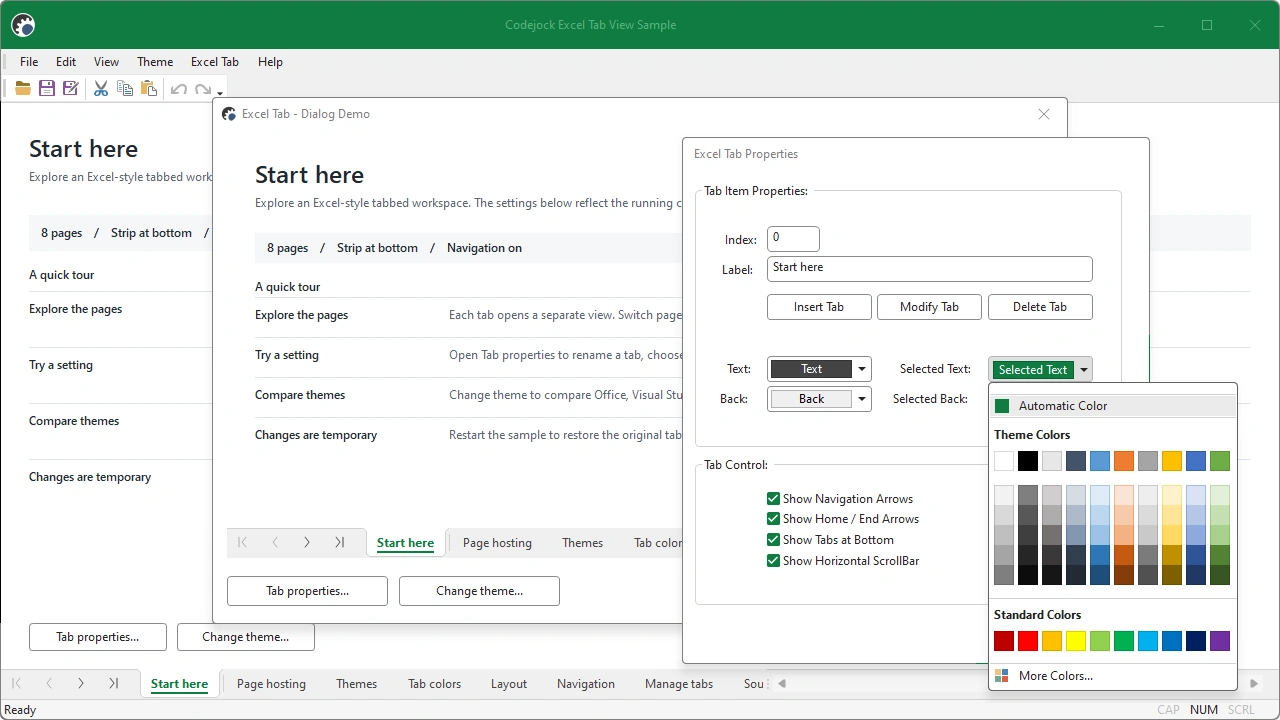
Task: Click the Save toolbar icon
Action: pyautogui.click(x=47, y=88)
